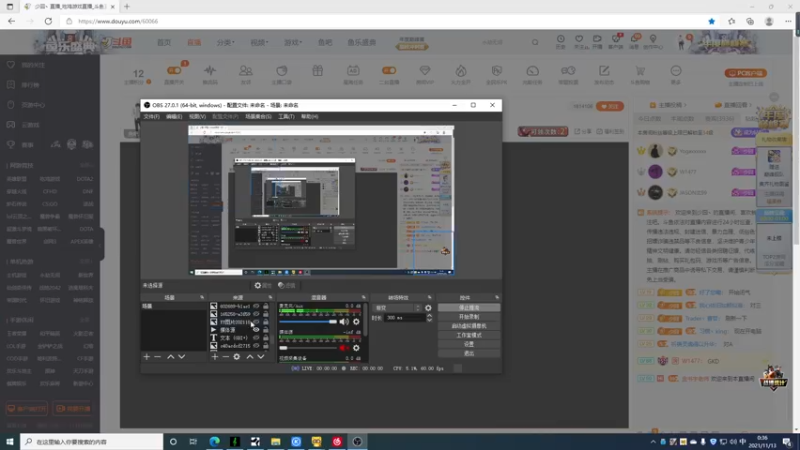
Task: Toggle visibility of the last listed source
Action: 256,345
